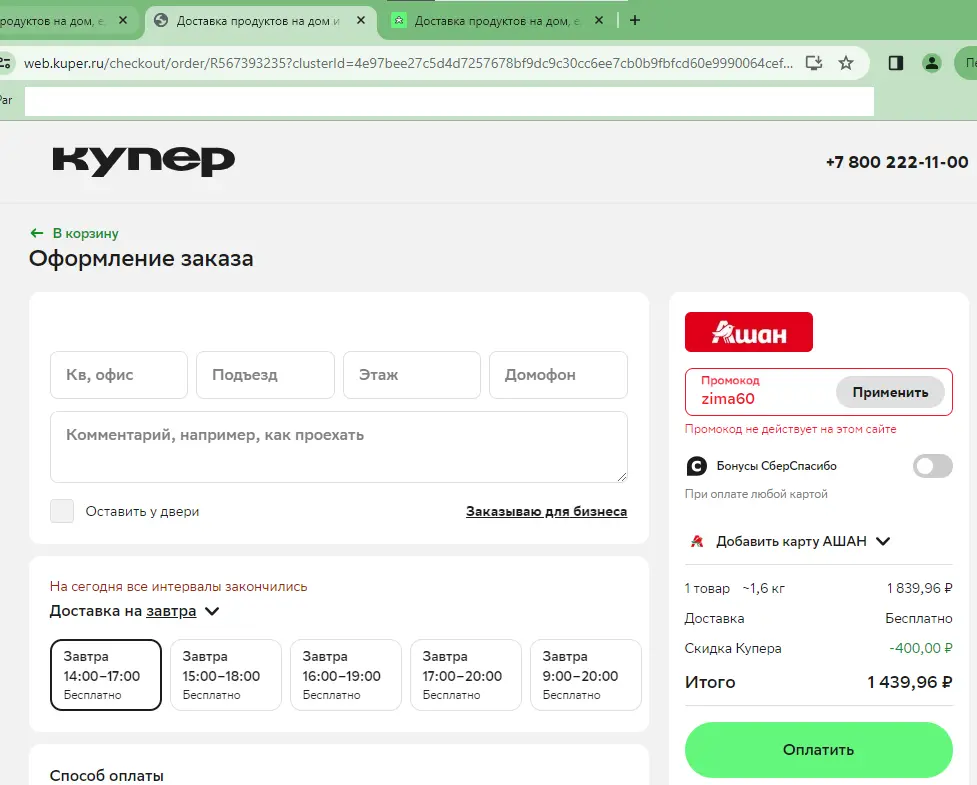
Task: Close the active Доставка продуктов tab
Action: 361,21
